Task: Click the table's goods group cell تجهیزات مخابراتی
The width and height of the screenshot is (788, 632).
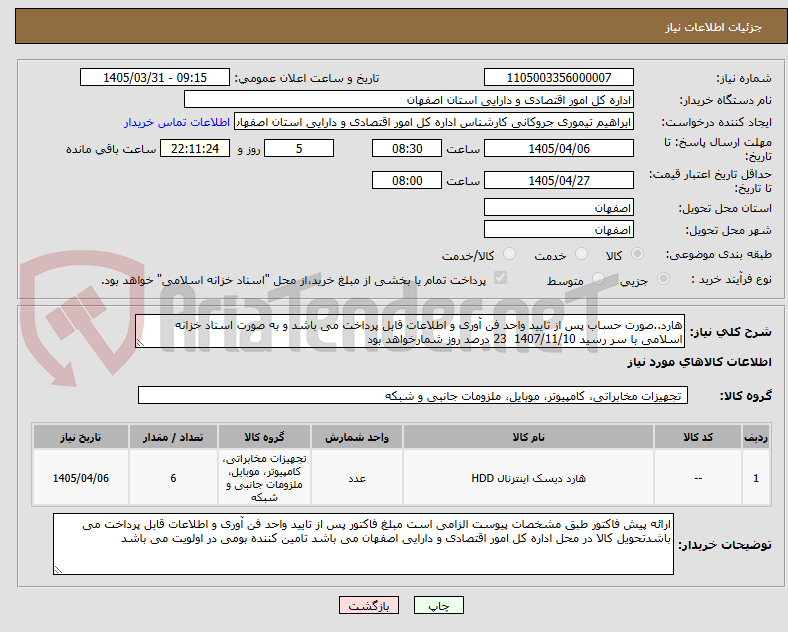Action: [264, 478]
